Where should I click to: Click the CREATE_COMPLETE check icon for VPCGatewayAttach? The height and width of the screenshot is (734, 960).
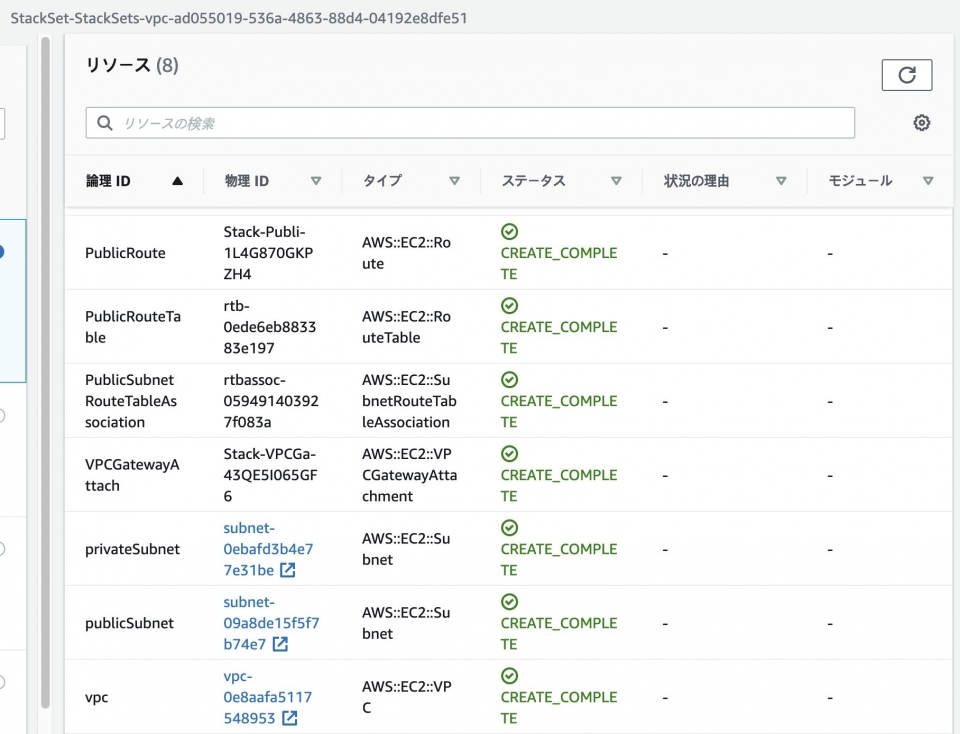point(510,453)
